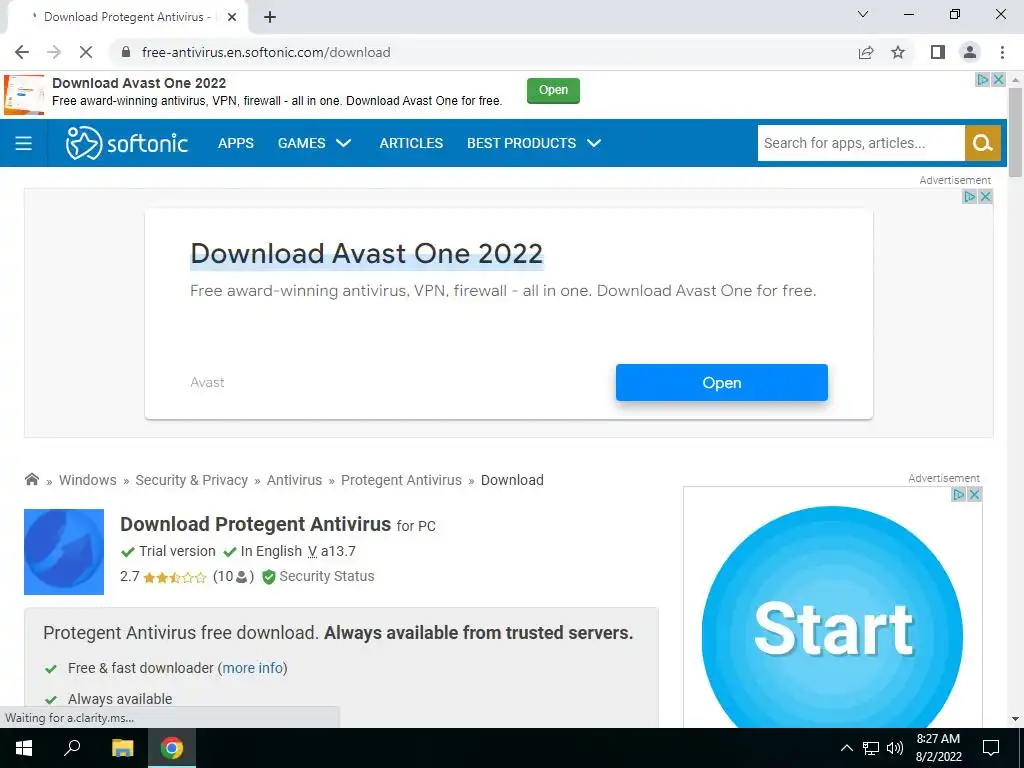Toggle the browser side panel icon
This screenshot has width=1024, height=768.
tap(938, 52)
